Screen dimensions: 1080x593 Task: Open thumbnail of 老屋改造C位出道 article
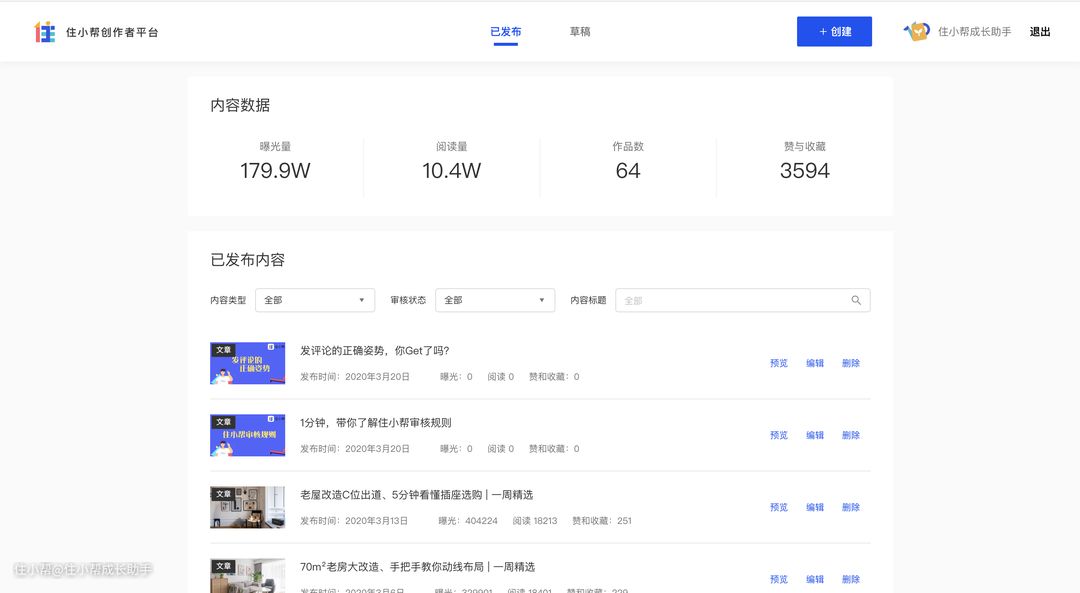(x=247, y=508)
